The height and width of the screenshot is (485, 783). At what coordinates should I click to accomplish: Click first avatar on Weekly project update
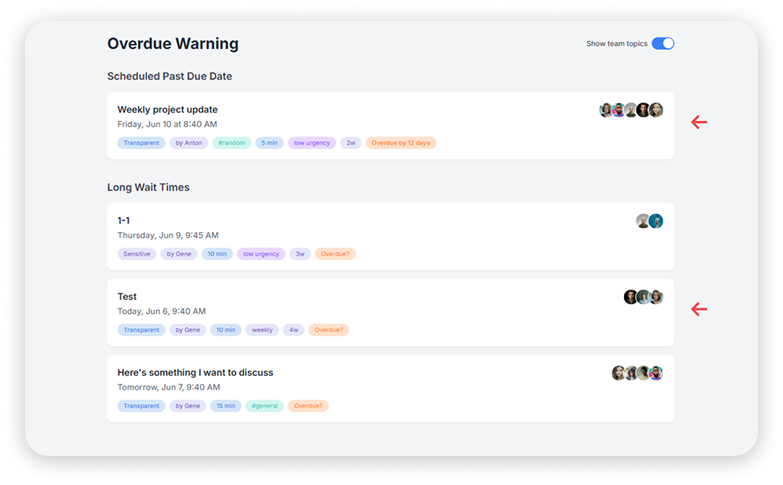coord(606,110)
